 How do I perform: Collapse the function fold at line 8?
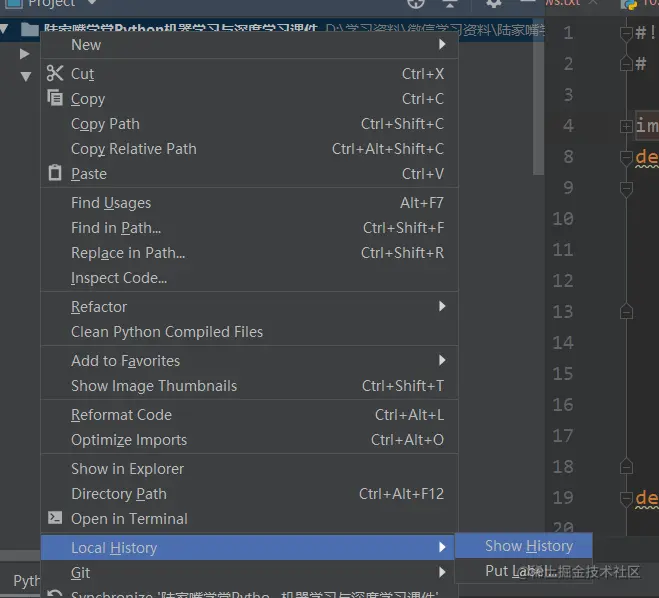point(626,157)
